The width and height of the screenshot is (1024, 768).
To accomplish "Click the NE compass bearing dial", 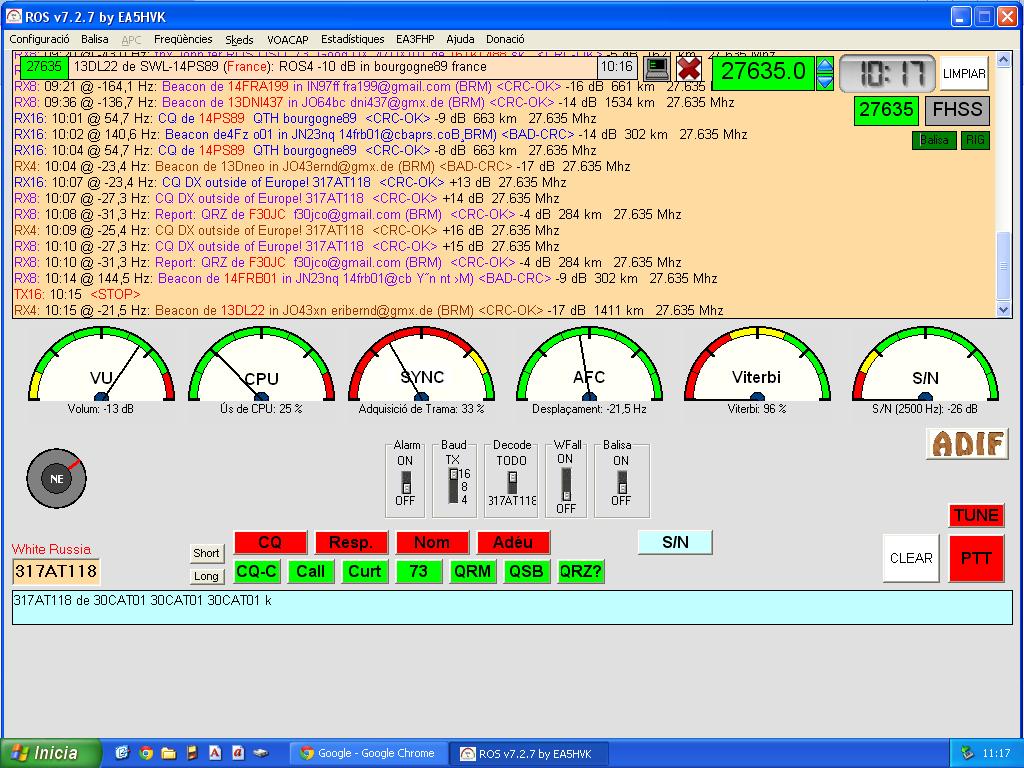I will [x=57, y=479].
